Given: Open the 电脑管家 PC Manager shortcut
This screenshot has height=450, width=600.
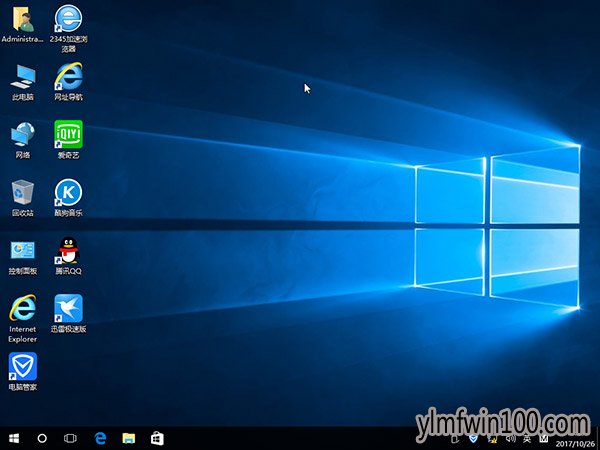Looking at the screenshot, I should (23, 372).
